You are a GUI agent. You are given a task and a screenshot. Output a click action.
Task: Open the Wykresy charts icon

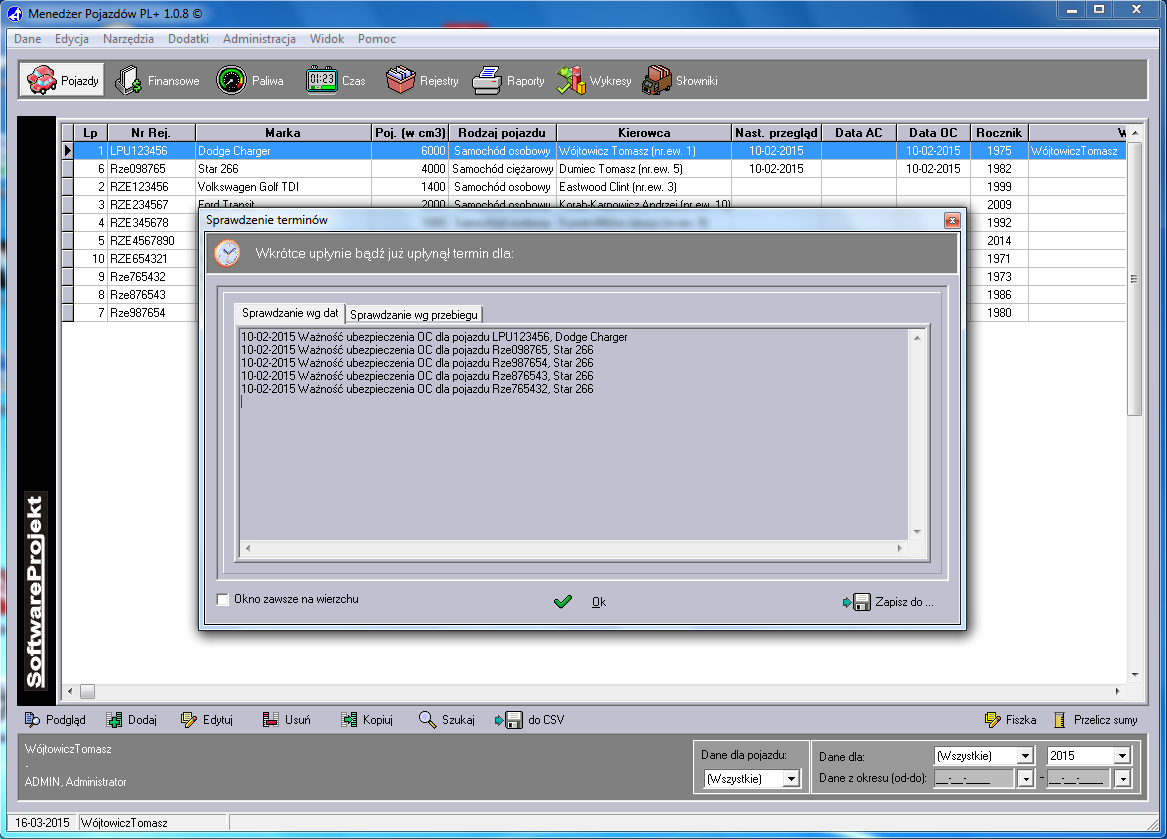(571, 81)
